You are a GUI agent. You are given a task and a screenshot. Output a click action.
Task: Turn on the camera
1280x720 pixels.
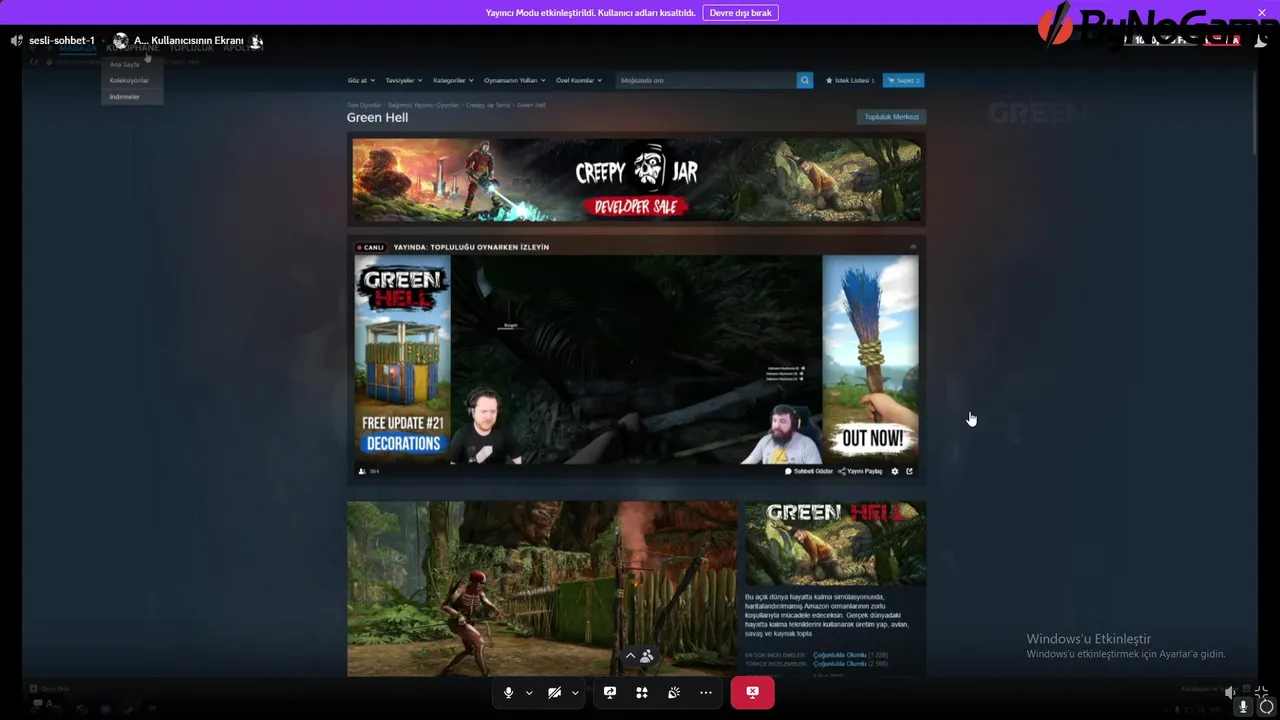[554, 692]
